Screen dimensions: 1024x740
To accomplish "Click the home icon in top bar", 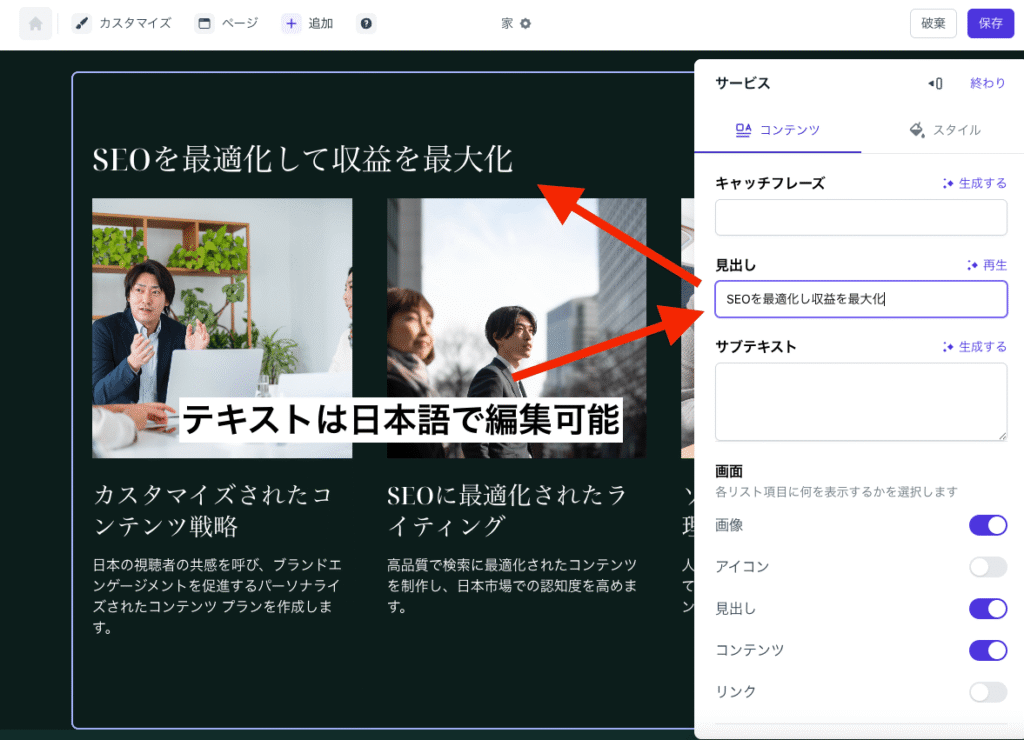I will (x=35, y=24).
